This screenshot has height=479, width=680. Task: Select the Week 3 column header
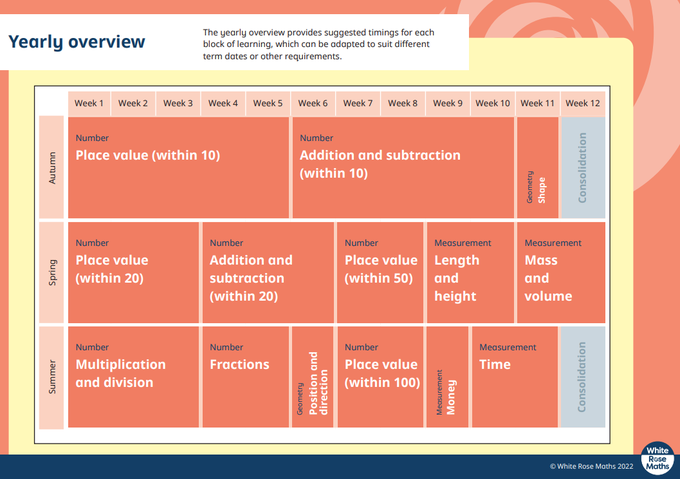(178, 103)
